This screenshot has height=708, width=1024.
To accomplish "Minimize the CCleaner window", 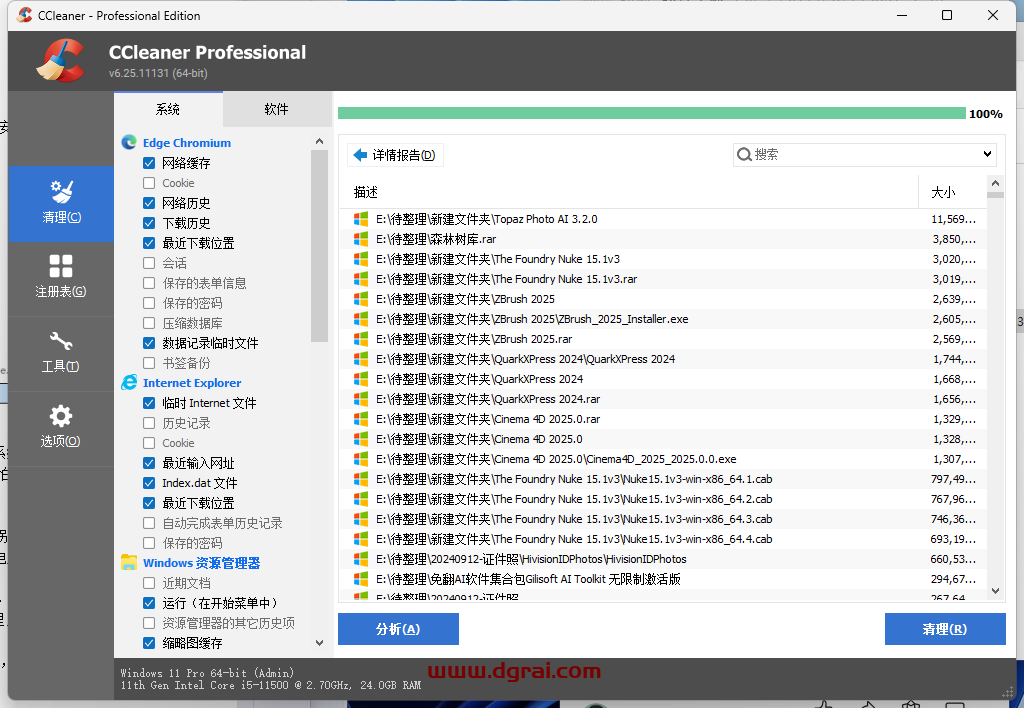I will pyautogui.click(x=902, y=15).
